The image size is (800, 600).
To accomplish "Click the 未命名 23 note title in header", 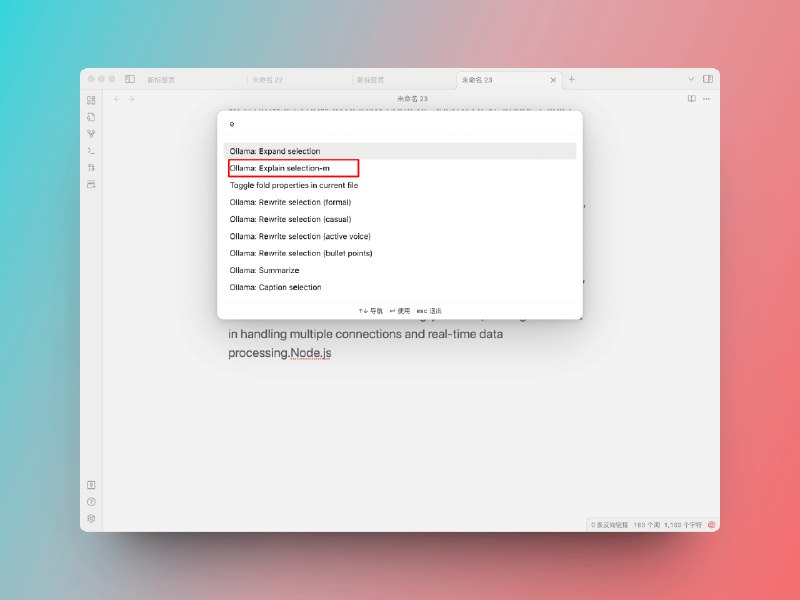I will point(412,99).
